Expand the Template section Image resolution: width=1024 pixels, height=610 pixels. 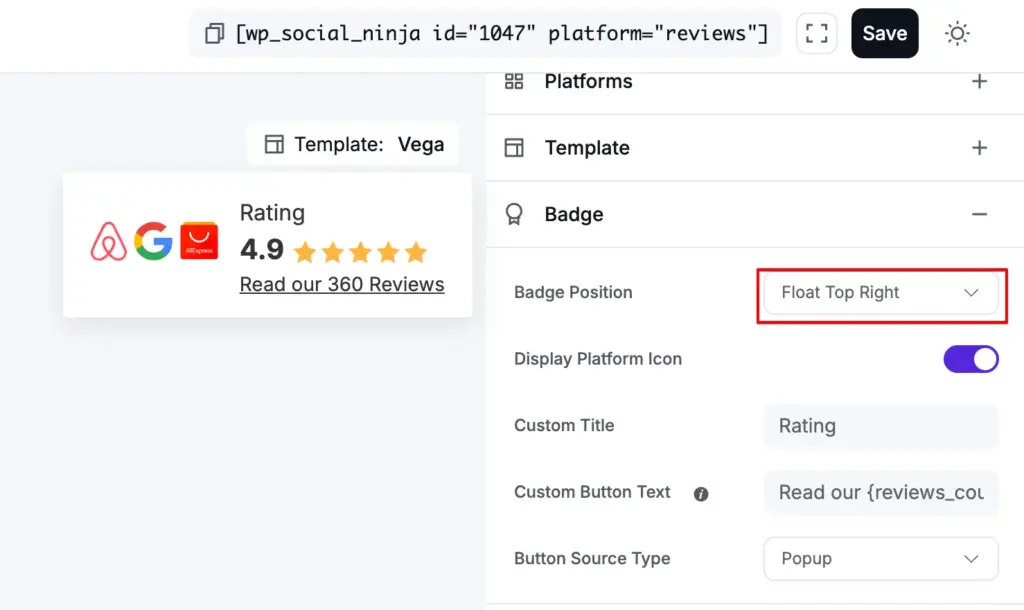coord(979,147)
